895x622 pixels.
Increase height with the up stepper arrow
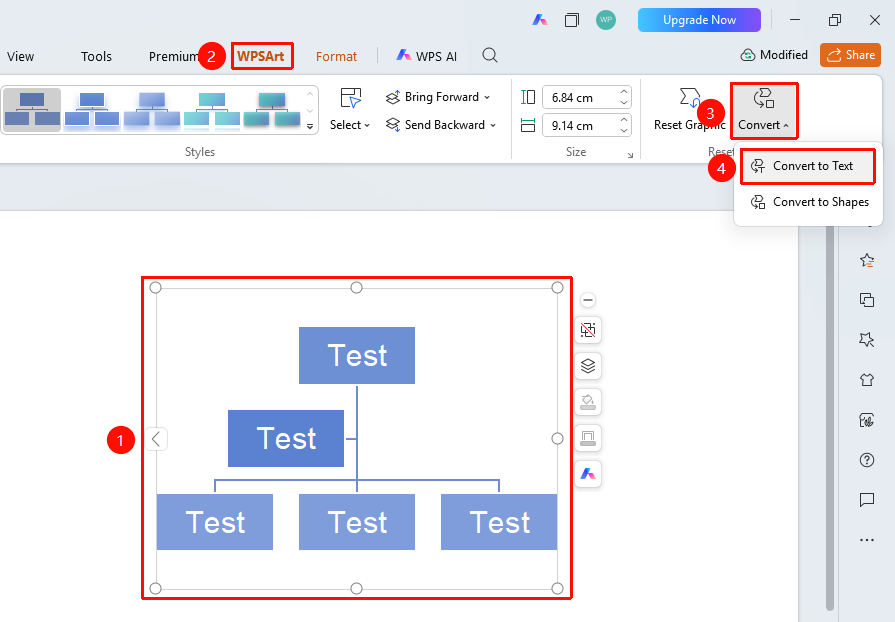point(624,92)
